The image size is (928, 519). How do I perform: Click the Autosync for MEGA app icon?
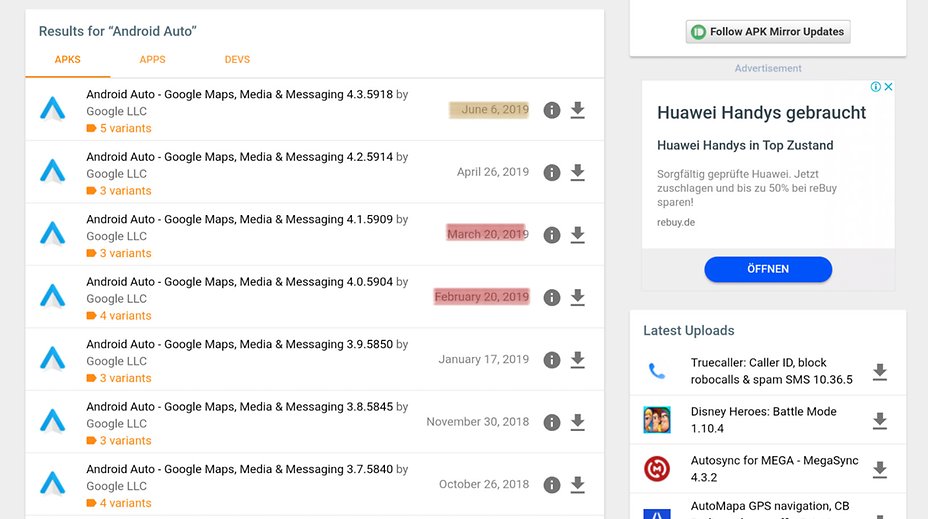pyautogui.click(x=657, y=469)
